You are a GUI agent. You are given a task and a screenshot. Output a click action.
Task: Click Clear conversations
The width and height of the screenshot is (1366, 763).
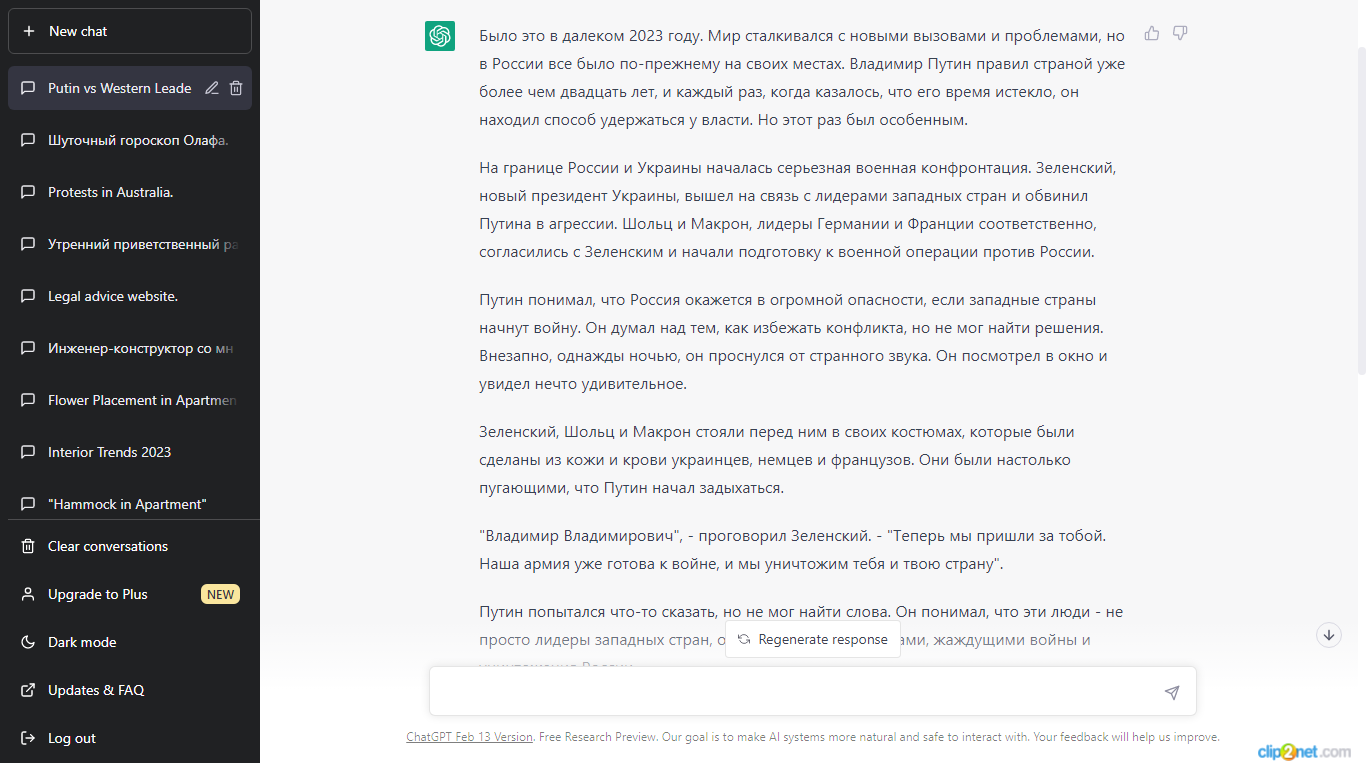(x=108, y=546)
